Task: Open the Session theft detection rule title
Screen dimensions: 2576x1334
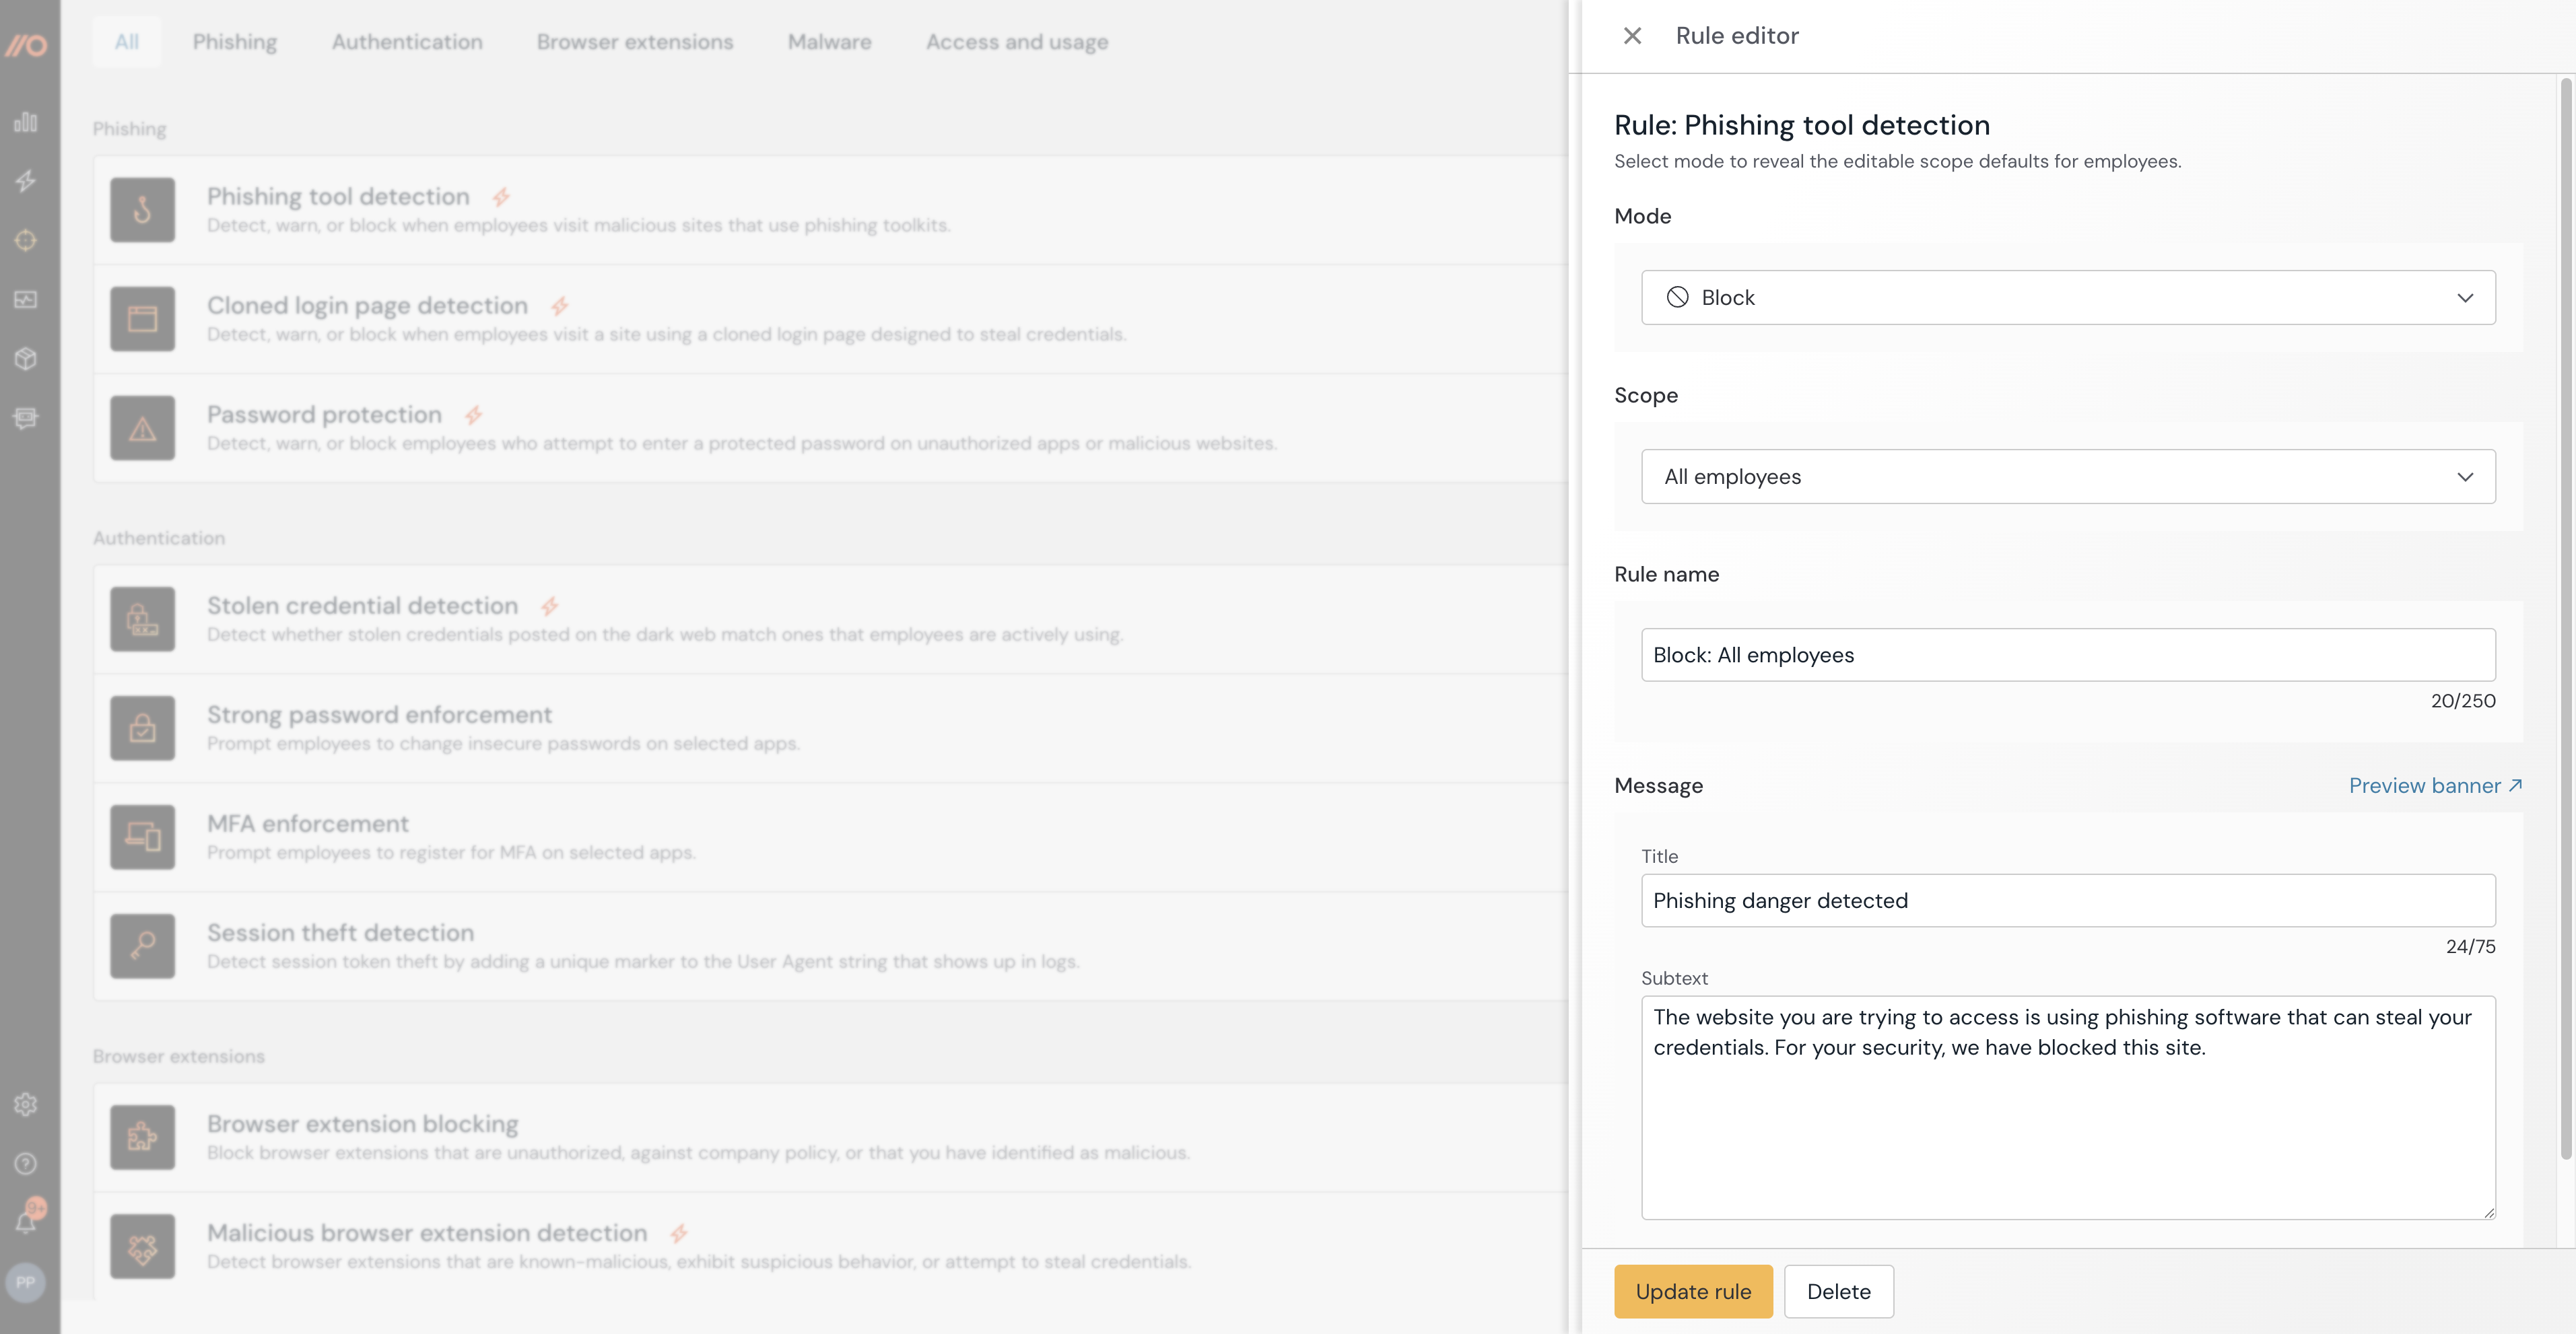Action: click(x=340, y=932)
